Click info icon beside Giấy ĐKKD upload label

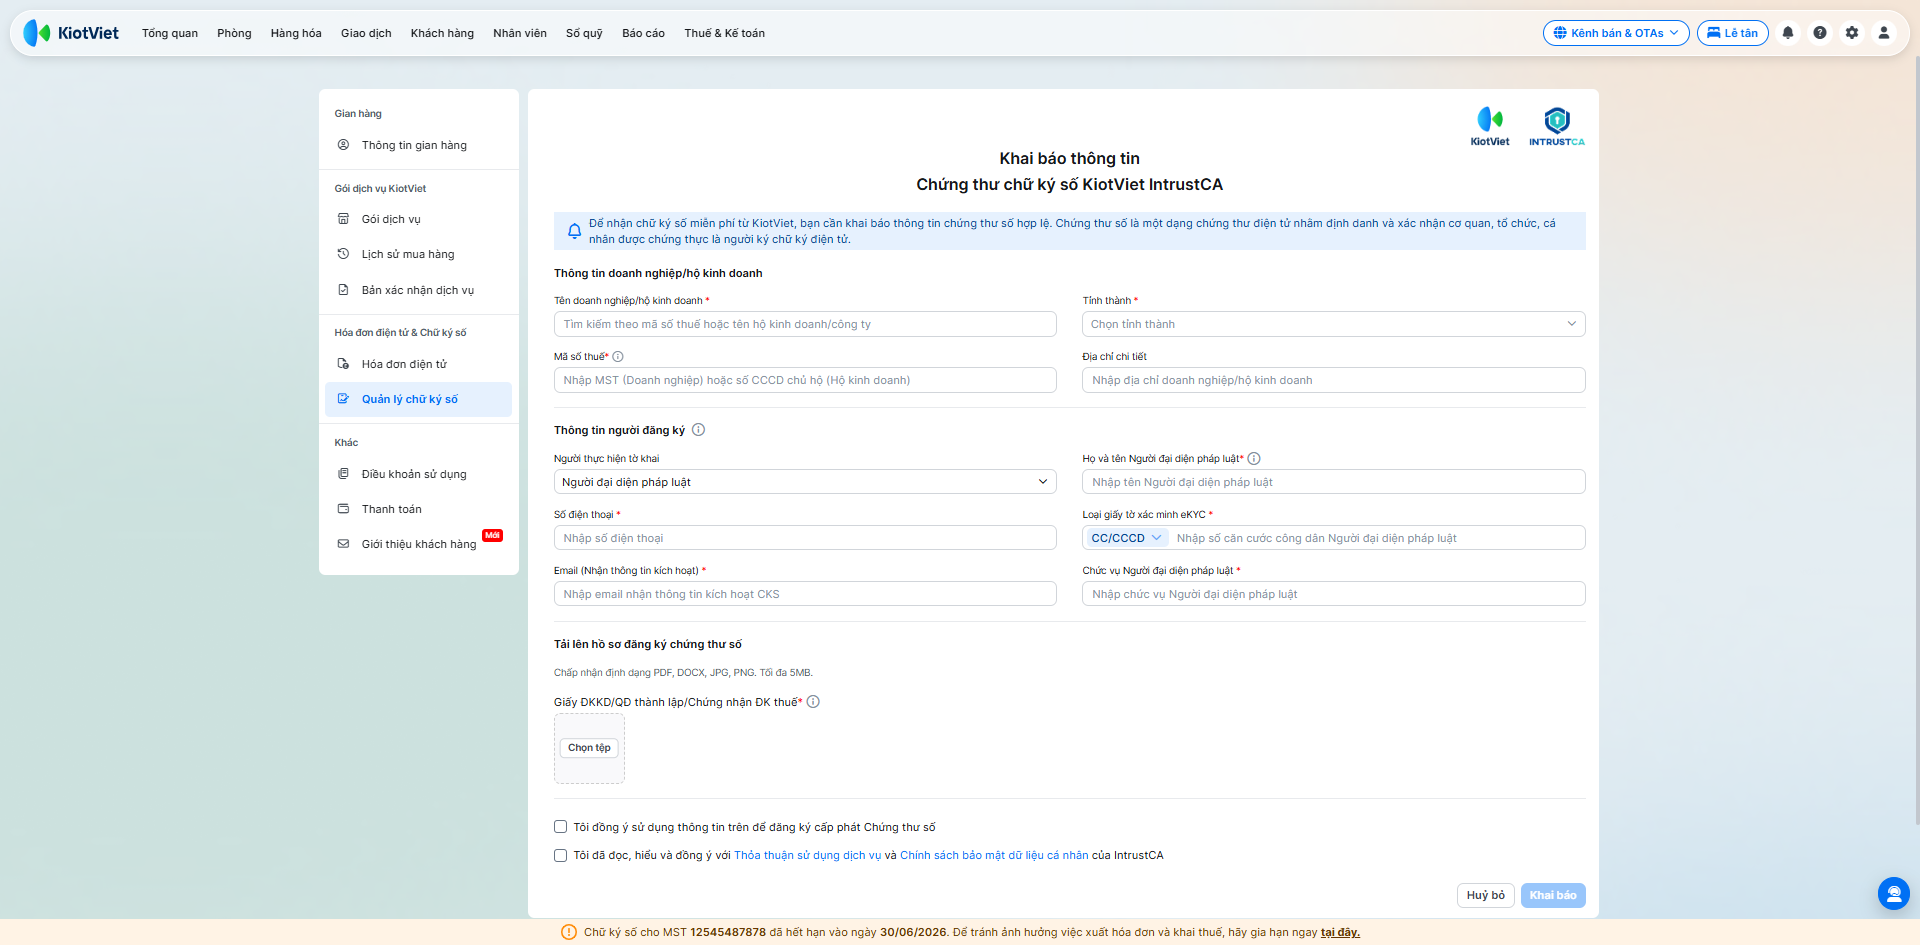pyautogui.click(x=813, y=702)
